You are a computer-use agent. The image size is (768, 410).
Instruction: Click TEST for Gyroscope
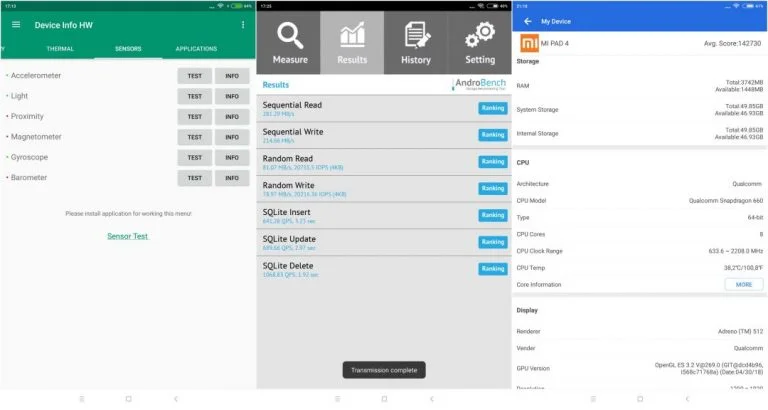tap(194, 158)
